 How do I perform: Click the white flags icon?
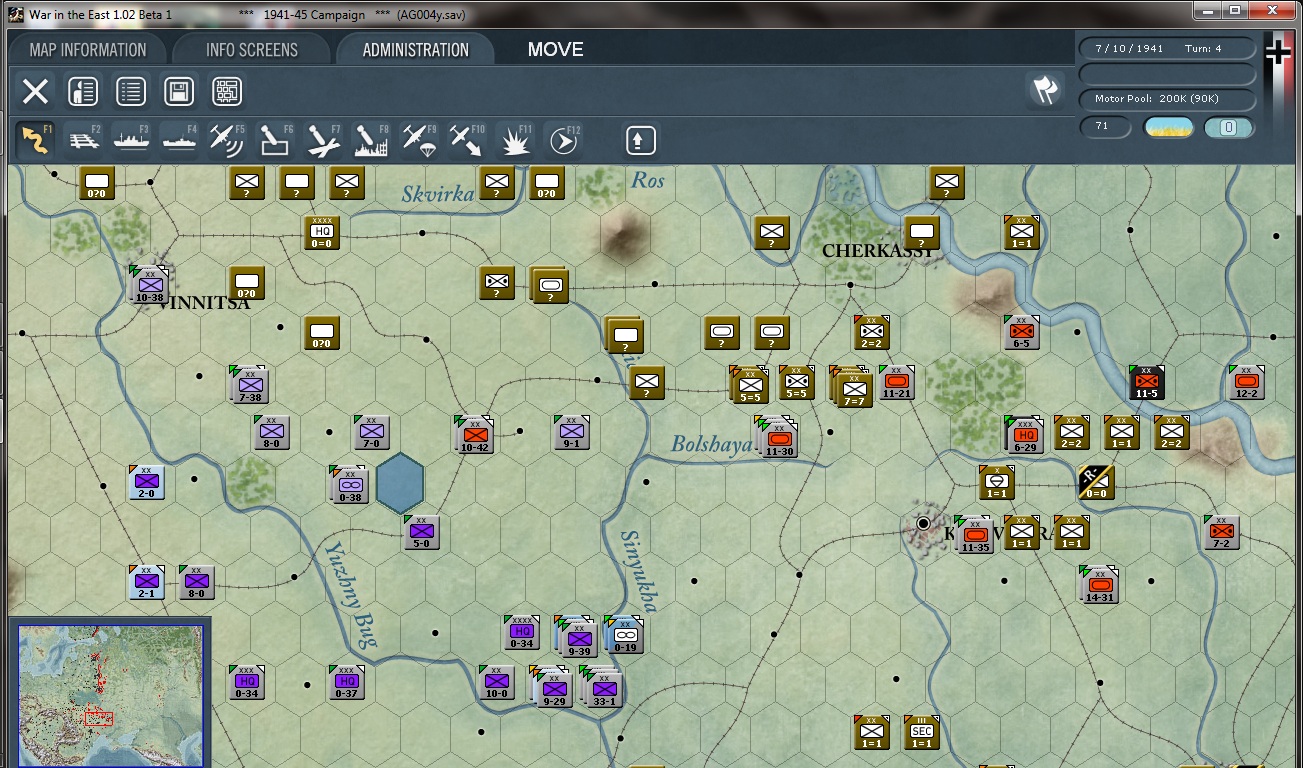pos(1045,90)
